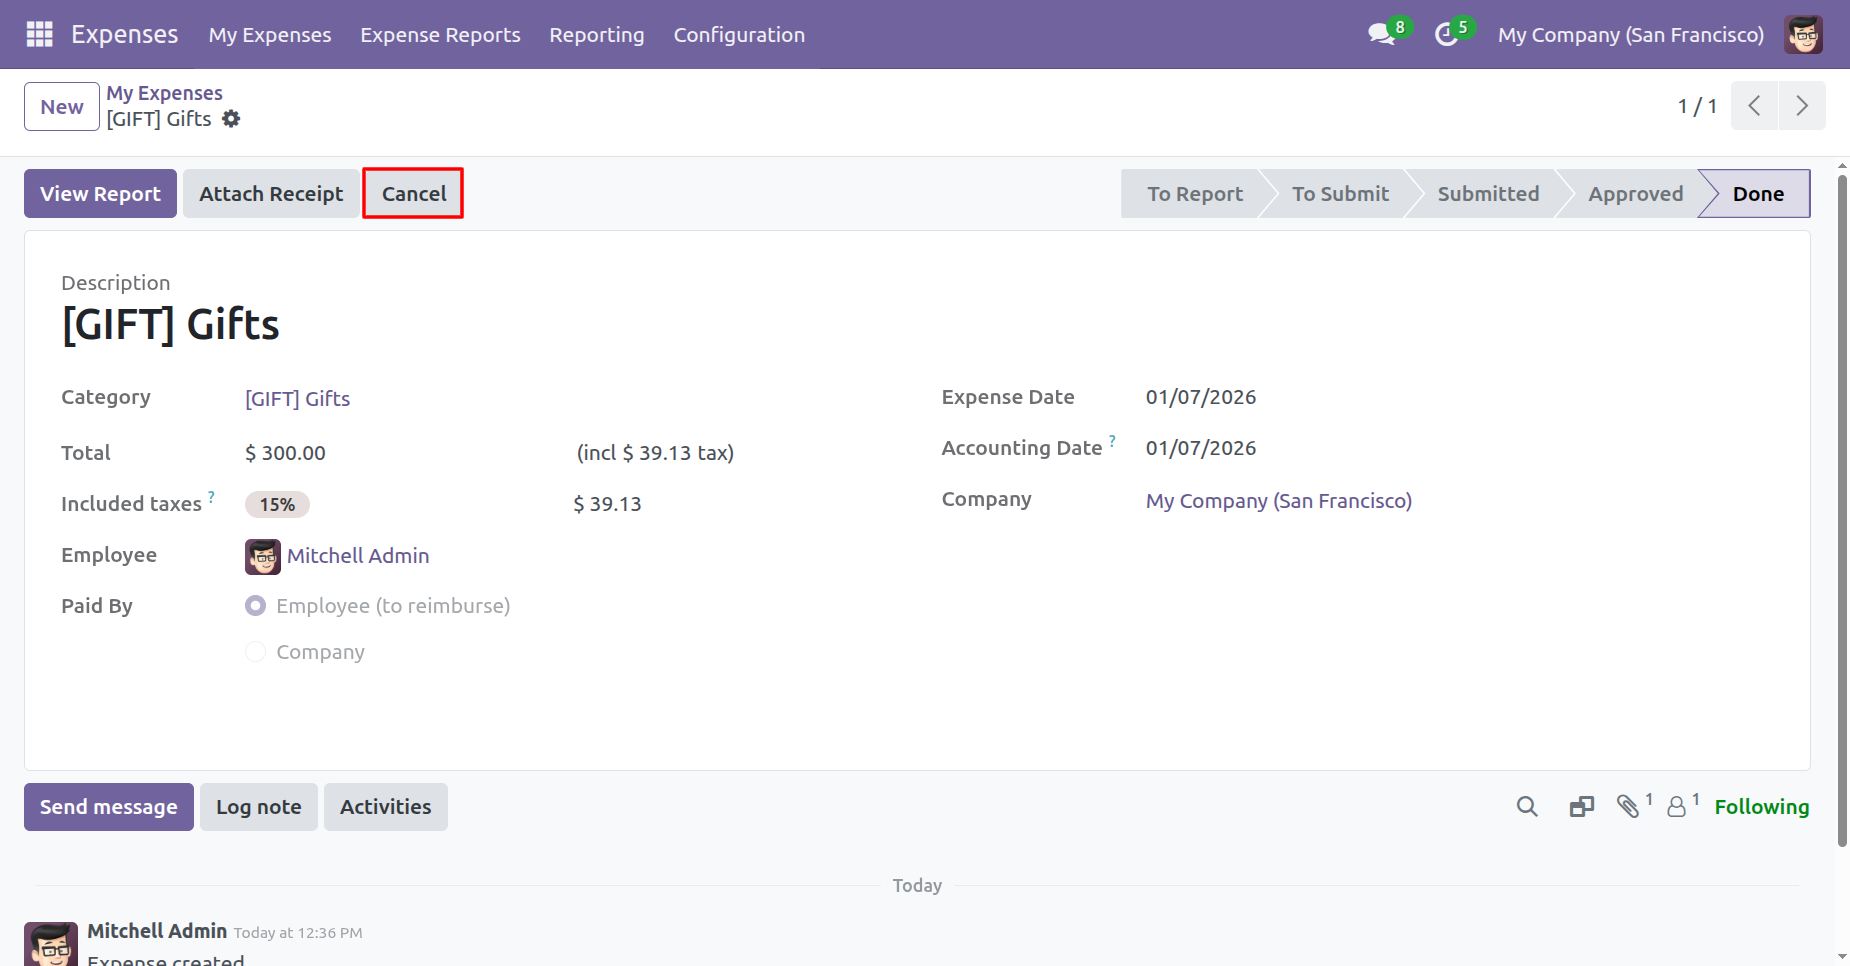1850x966 pixels.
Task: Click Mitchell Admin user avatar in navbar
Action: click(1803, 35)
